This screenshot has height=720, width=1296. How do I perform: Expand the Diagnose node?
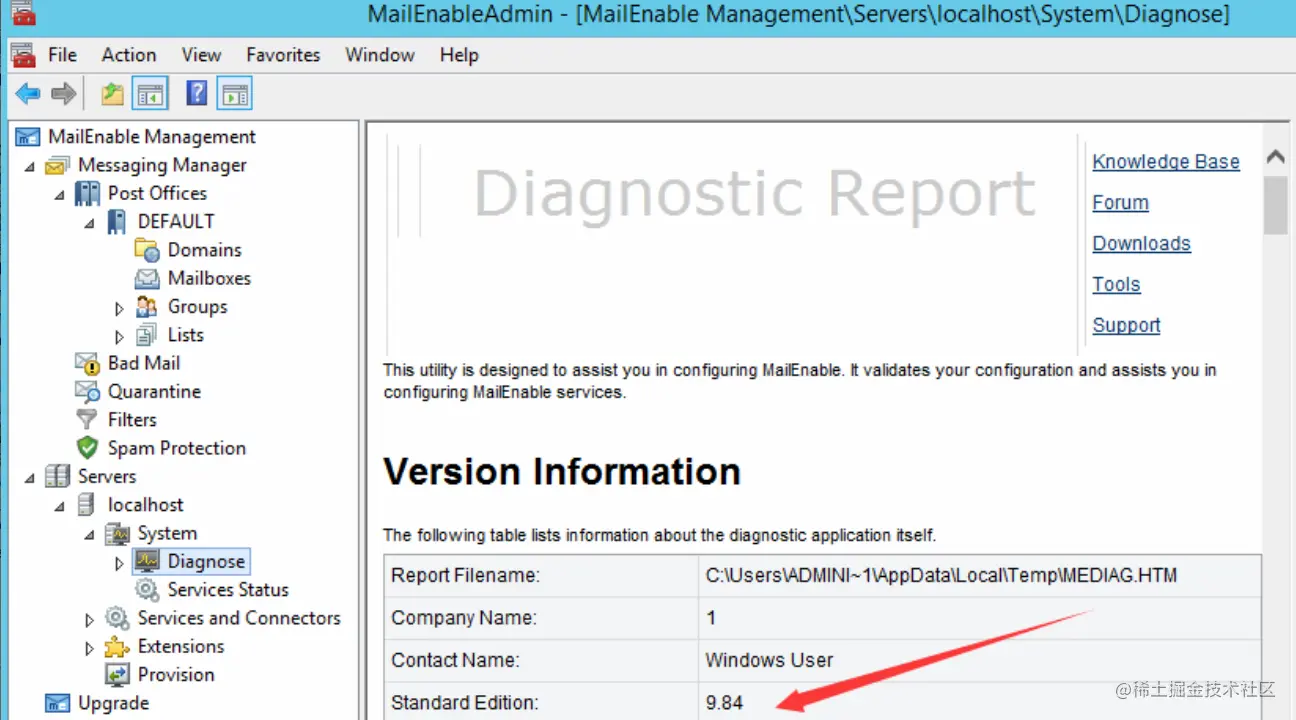120,563
